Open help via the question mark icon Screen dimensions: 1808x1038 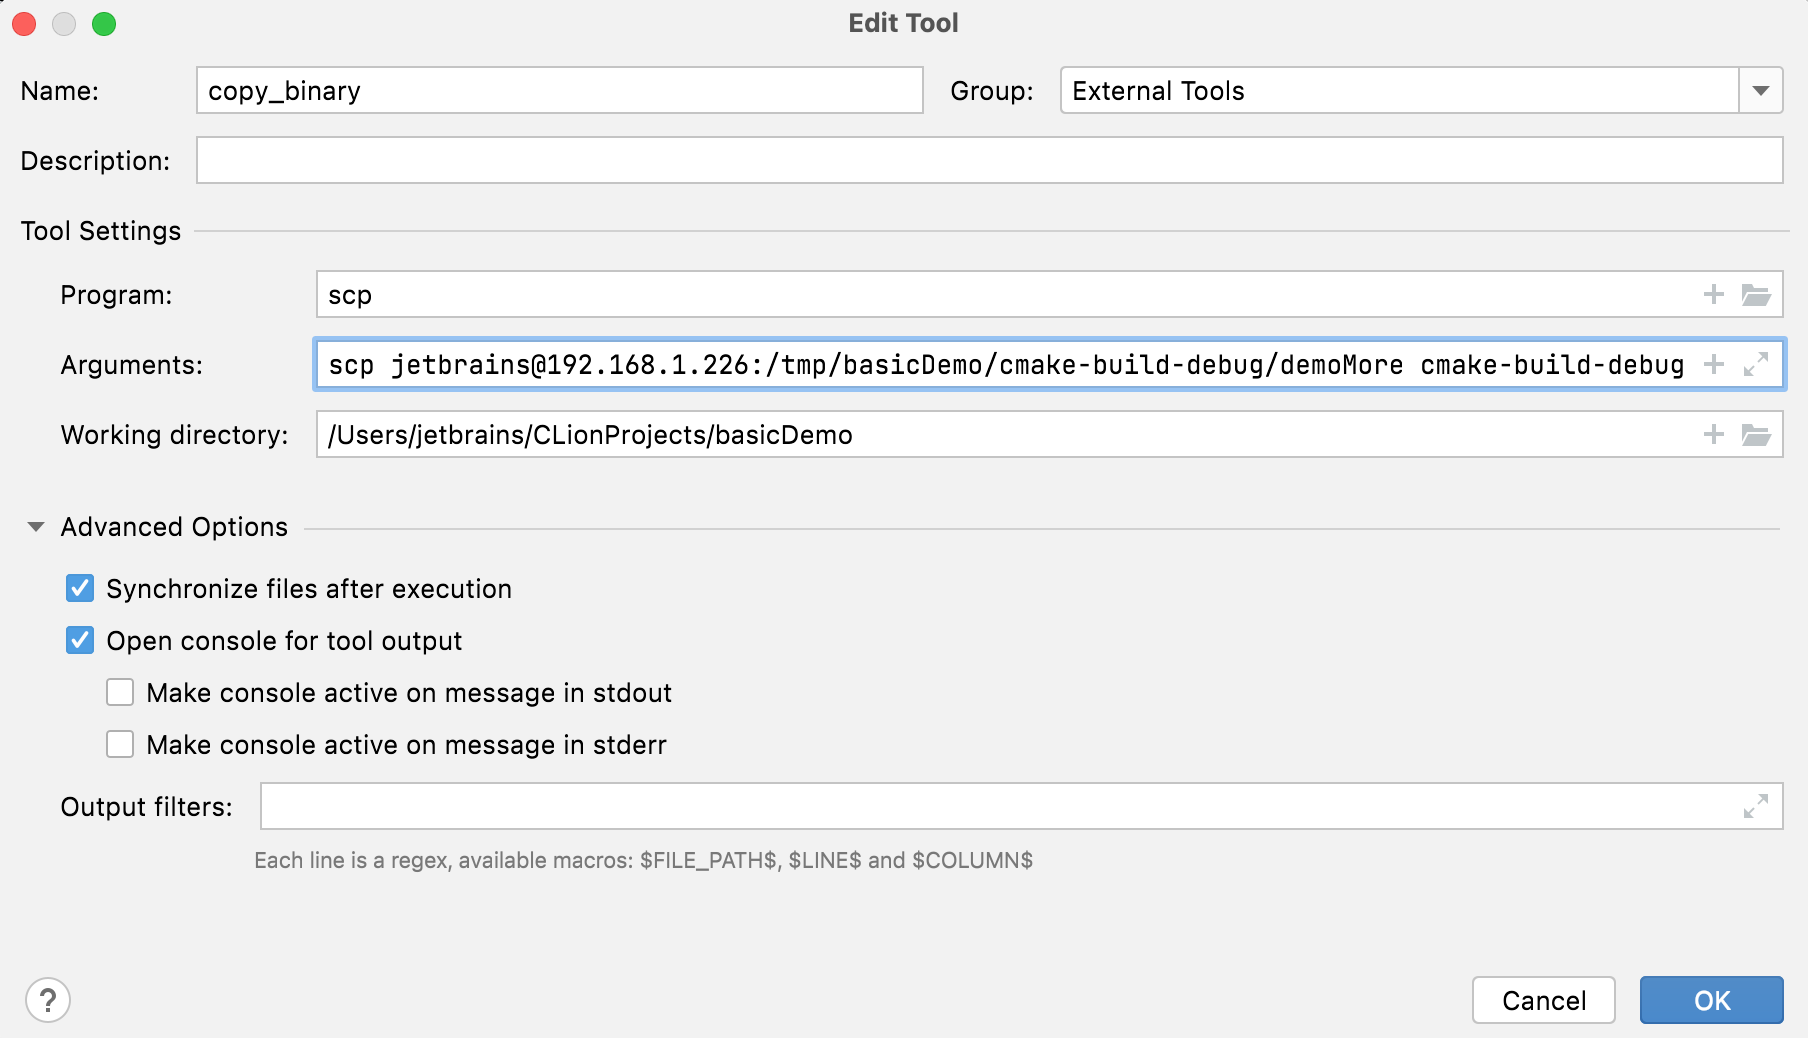tap(47, 997)
